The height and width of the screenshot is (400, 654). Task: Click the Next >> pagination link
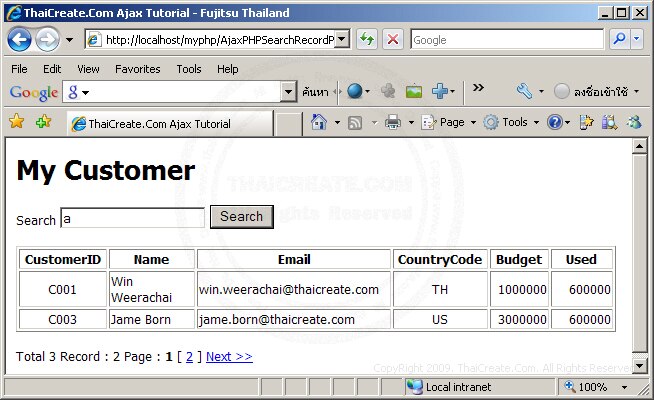(x=229, y=357)
